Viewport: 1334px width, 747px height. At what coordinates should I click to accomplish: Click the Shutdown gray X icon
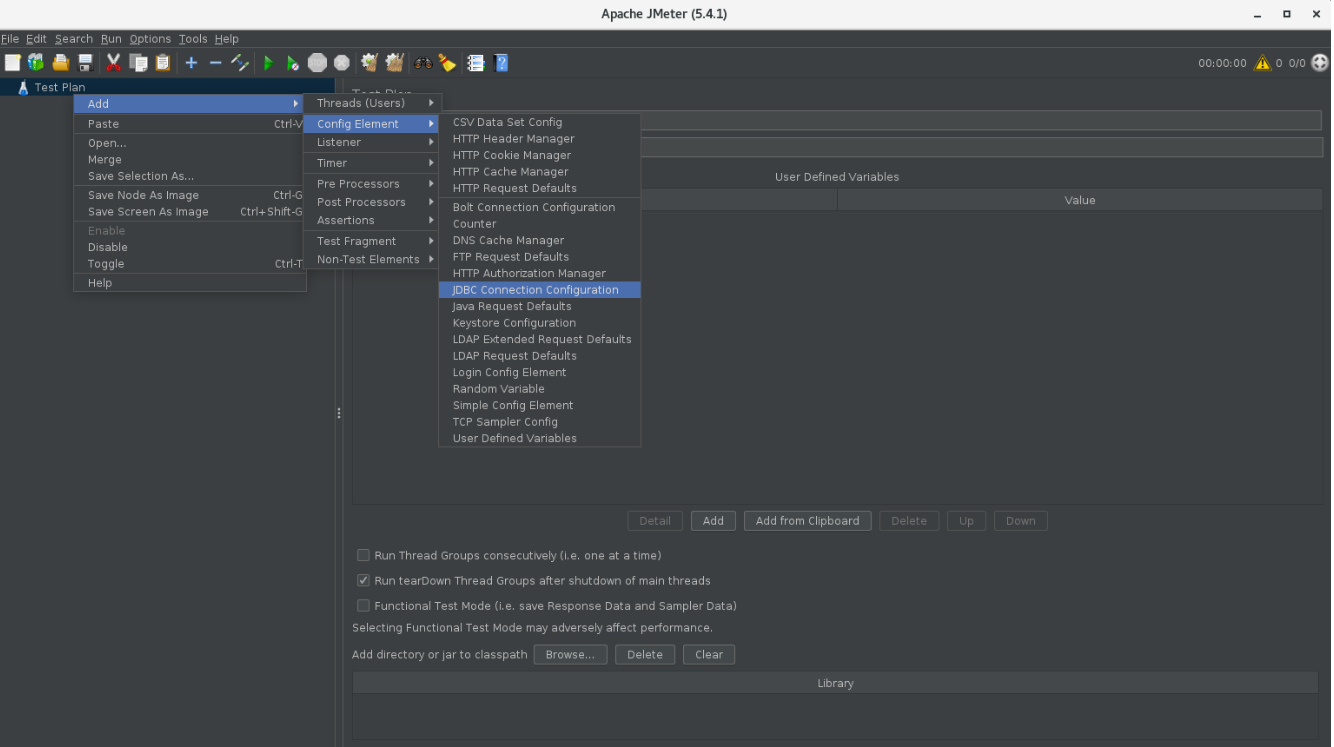point(342,63)
